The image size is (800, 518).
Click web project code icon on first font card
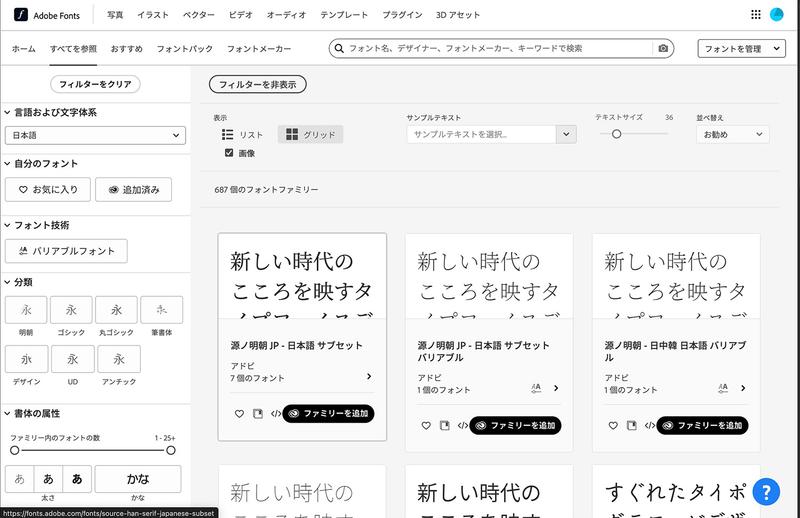click(x=274, y=413)
